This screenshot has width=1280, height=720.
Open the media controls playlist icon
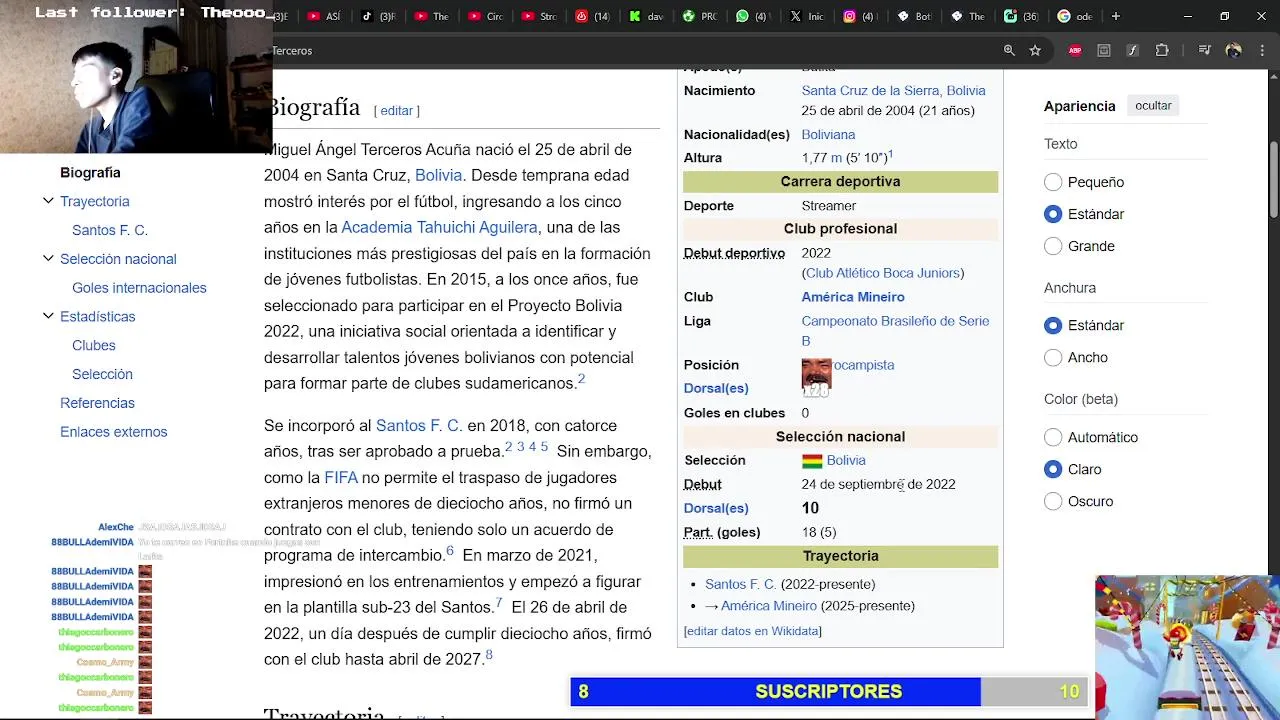[1204, 50]
